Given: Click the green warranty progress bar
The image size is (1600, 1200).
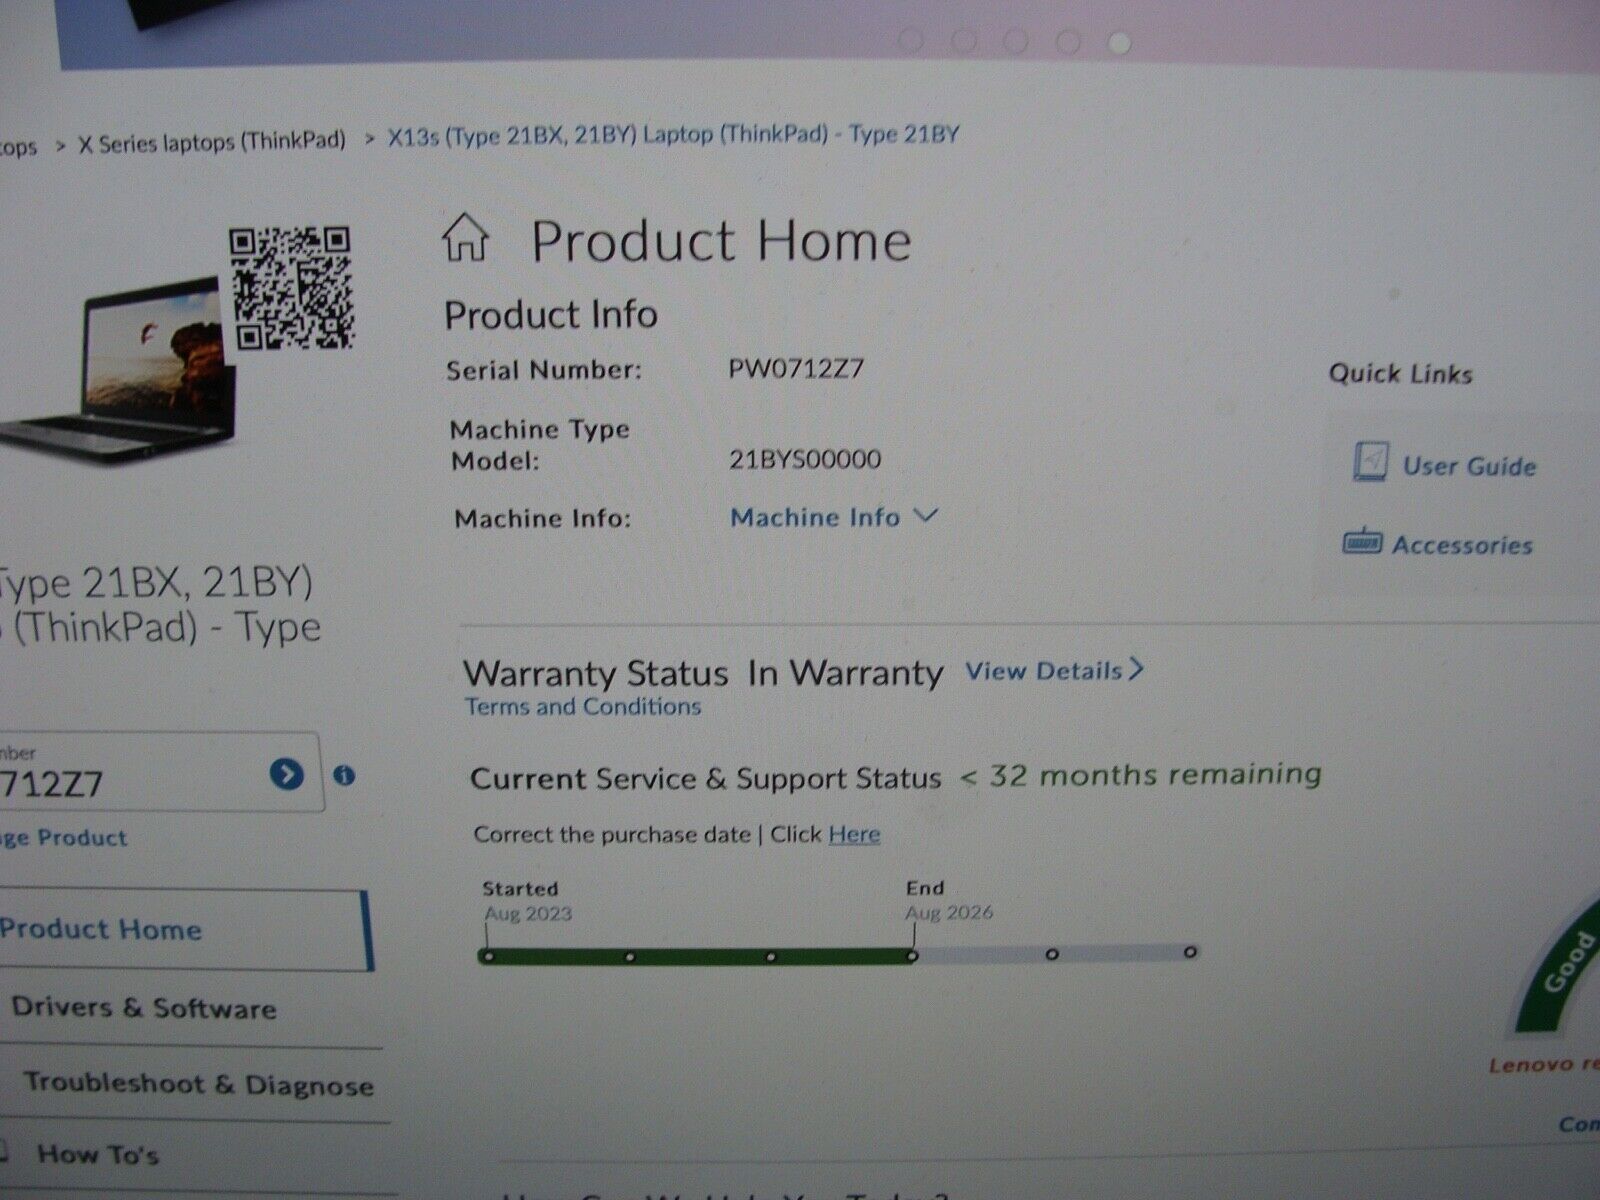Looking at the screenshot, I should click(698, 957).
